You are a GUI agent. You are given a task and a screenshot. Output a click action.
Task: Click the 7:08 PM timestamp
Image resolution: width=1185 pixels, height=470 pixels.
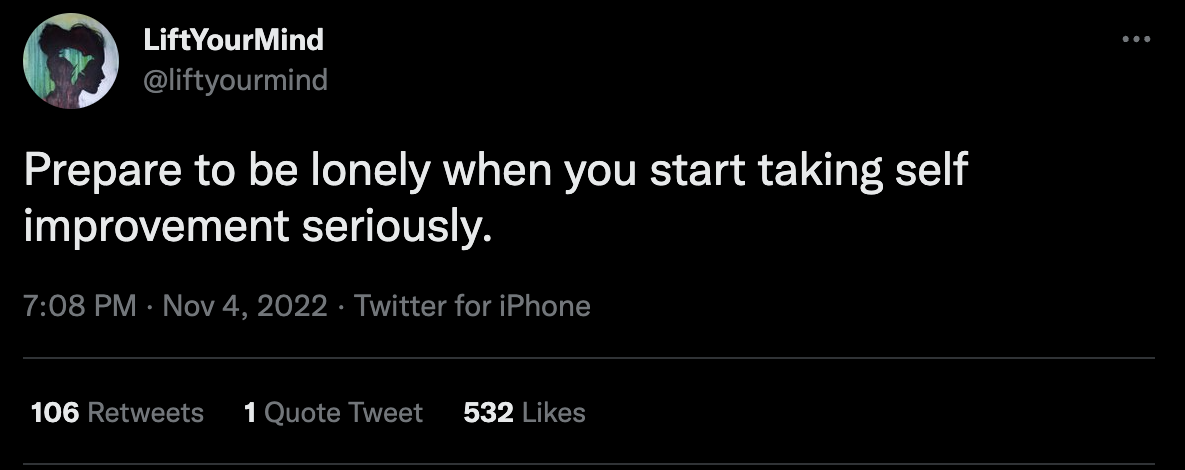pyautogui.click(x=79, y=305)
